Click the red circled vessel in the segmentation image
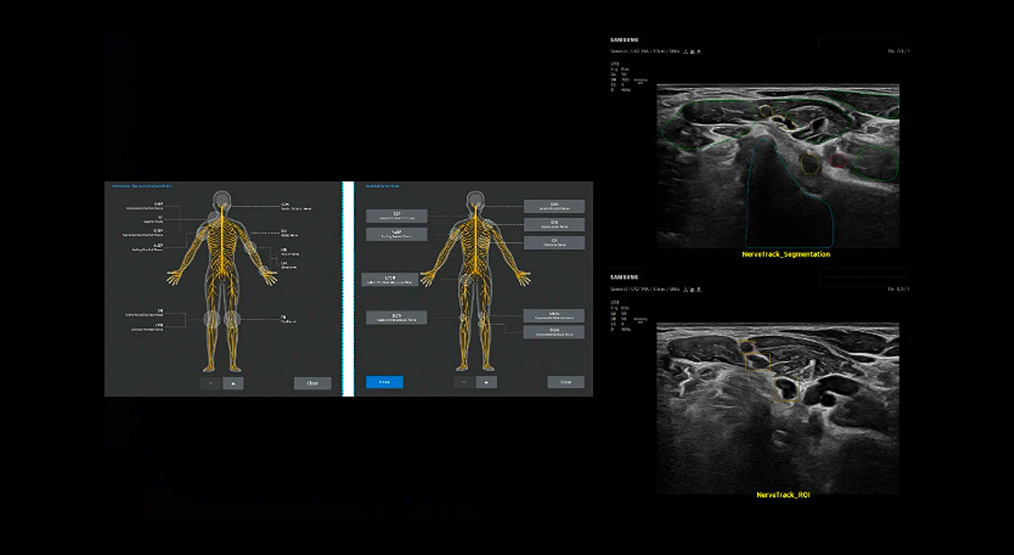1014x555 pixels. [839, 160]
